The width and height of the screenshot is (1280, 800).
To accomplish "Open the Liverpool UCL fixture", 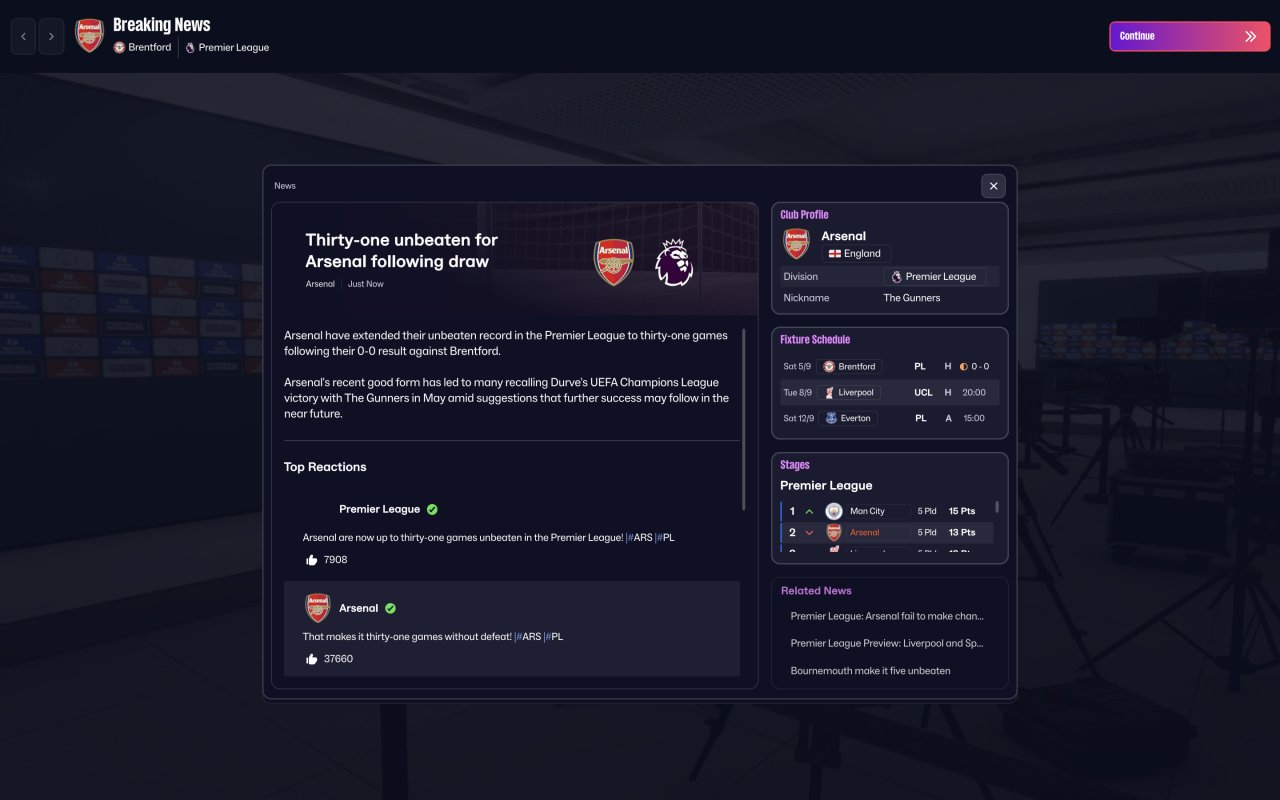I will click(x=850, y=392).
